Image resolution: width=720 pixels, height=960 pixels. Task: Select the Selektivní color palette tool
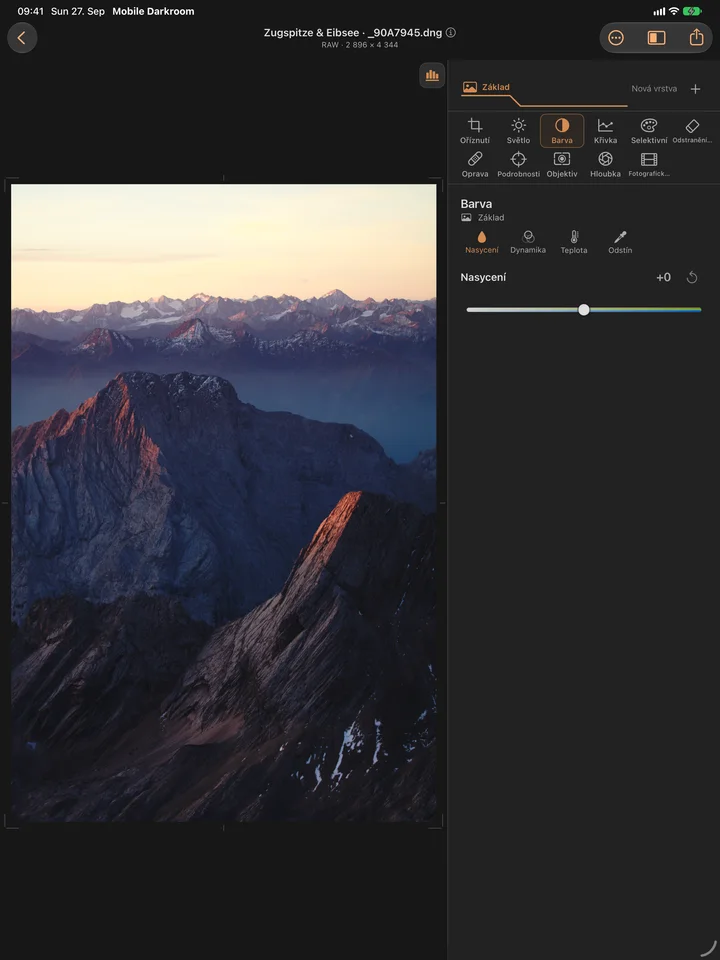click(648, 131)
